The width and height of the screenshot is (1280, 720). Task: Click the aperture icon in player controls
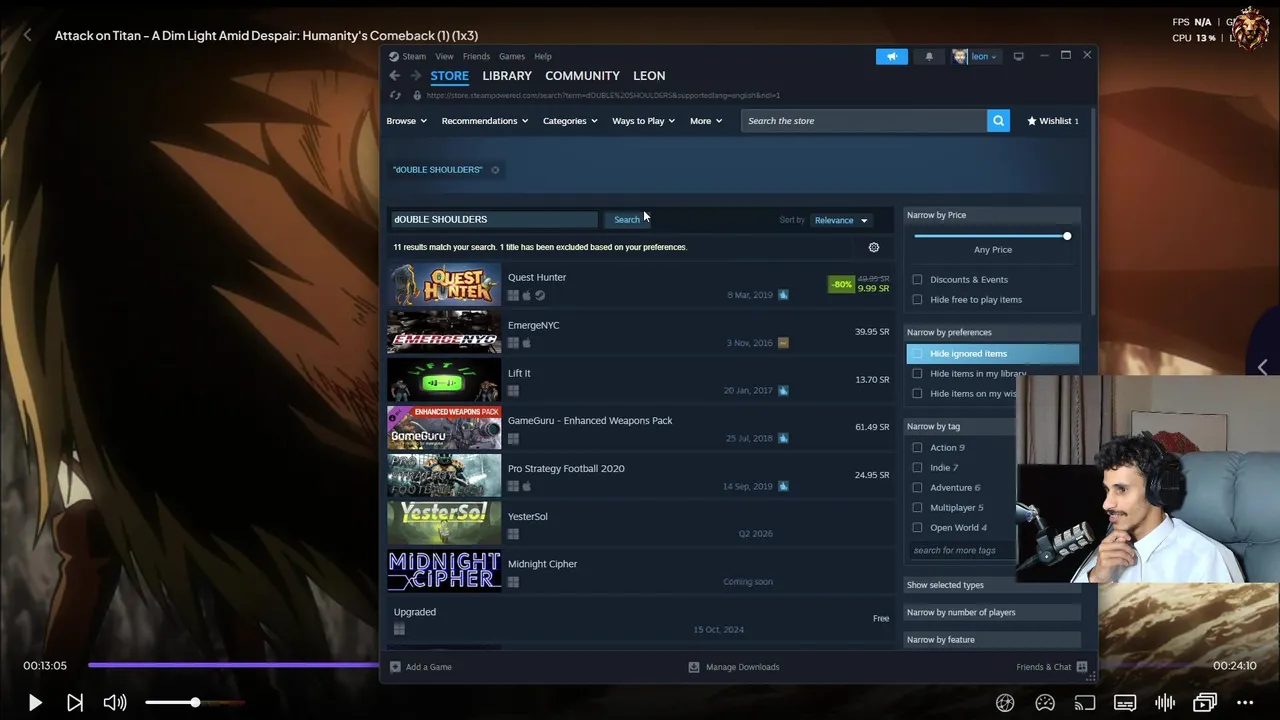point(1005,703)
